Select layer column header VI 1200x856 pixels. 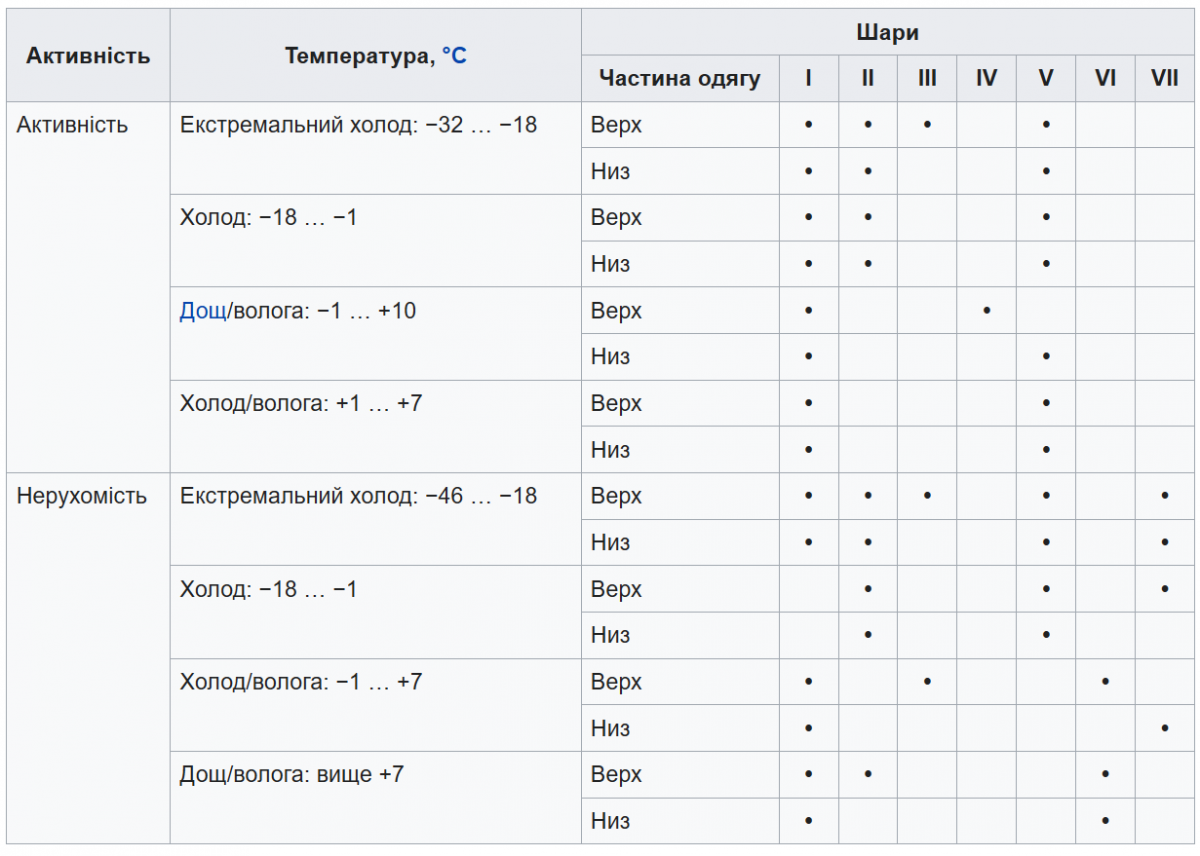point(1105,78)
